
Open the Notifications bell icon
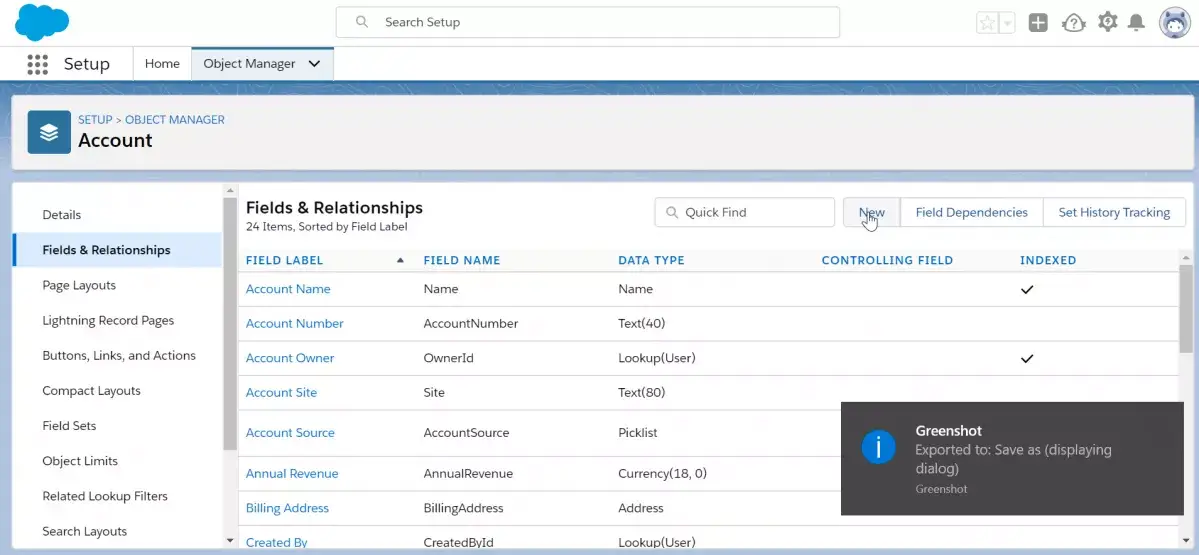[x=1137, y=23]
